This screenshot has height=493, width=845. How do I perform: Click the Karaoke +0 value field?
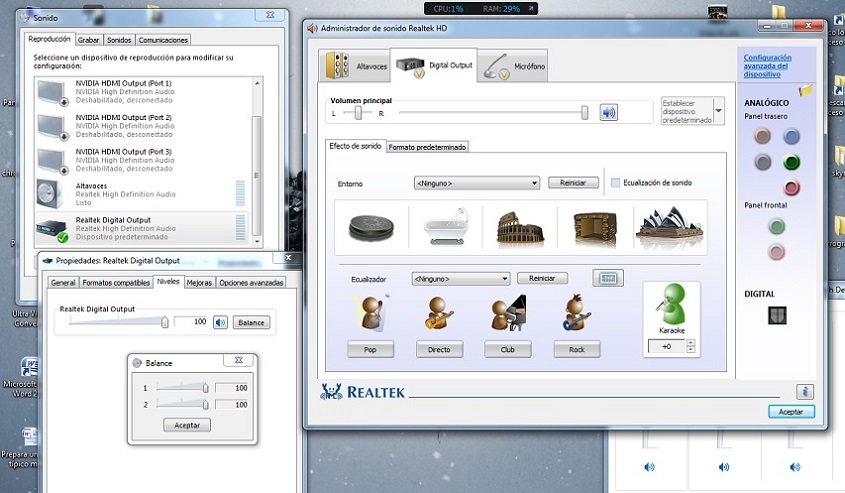pyautogui.click(x=667, y=346)
